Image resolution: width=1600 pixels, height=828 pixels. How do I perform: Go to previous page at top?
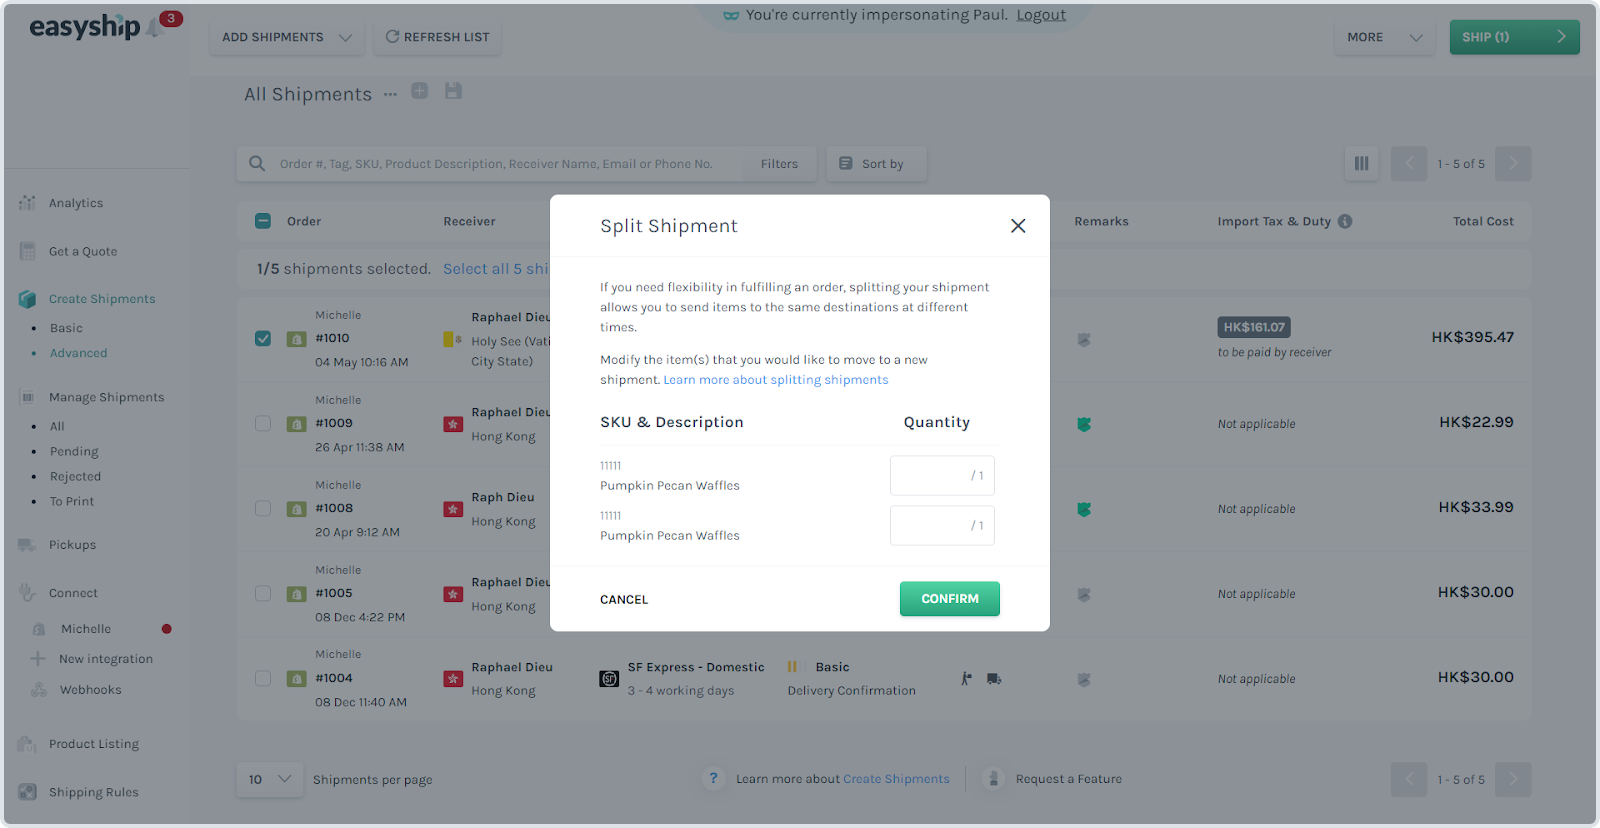pyautogui.click(x=1409, y=163)
